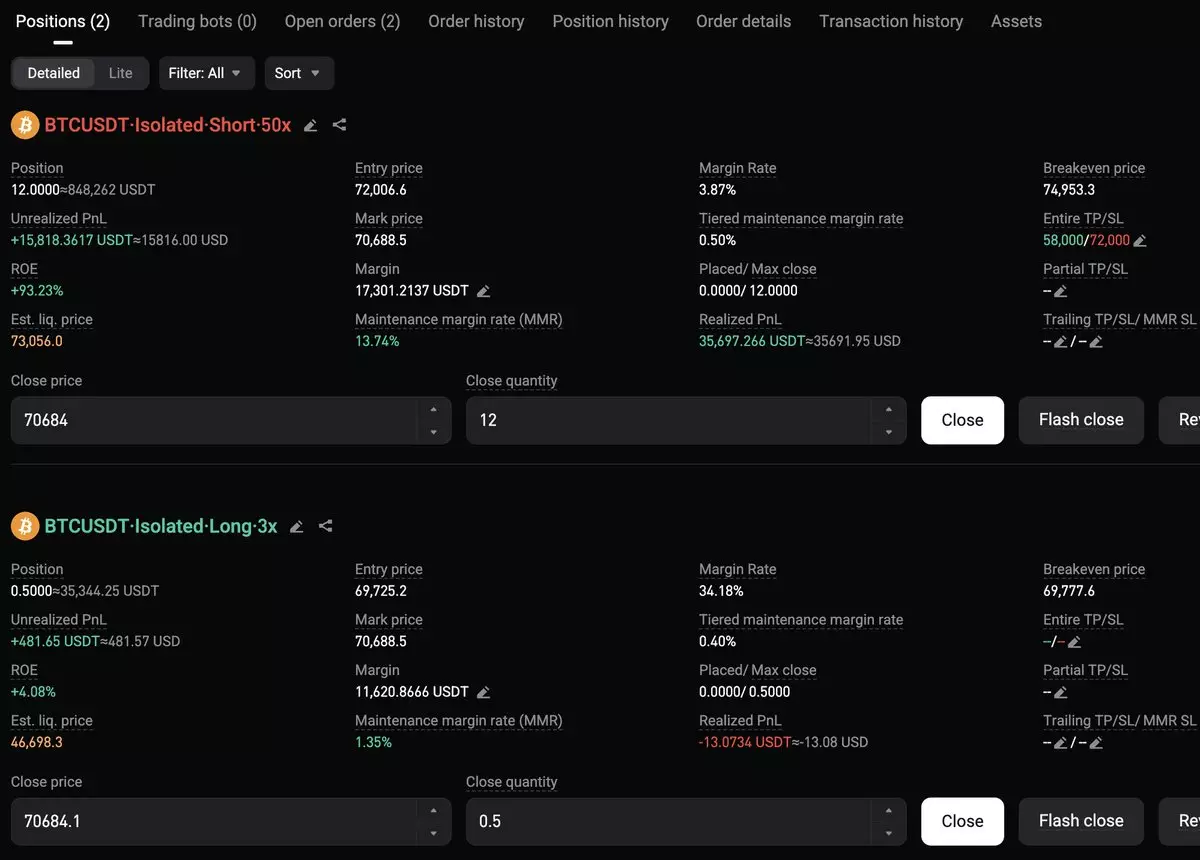Image resolution: width=1200 pixels, height=860 pixels.
Task: Focus close price field showing 70684.1
Action: click(231, 821)
